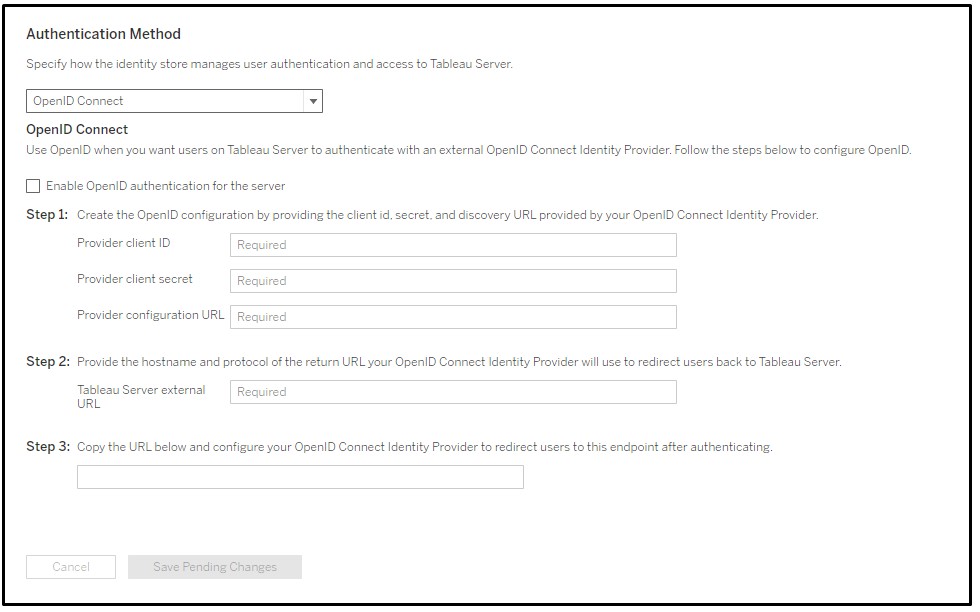Enable OpenID authentication for the server checkbox
This screenshot has height=612, width=980.
(x=33, y=186)
